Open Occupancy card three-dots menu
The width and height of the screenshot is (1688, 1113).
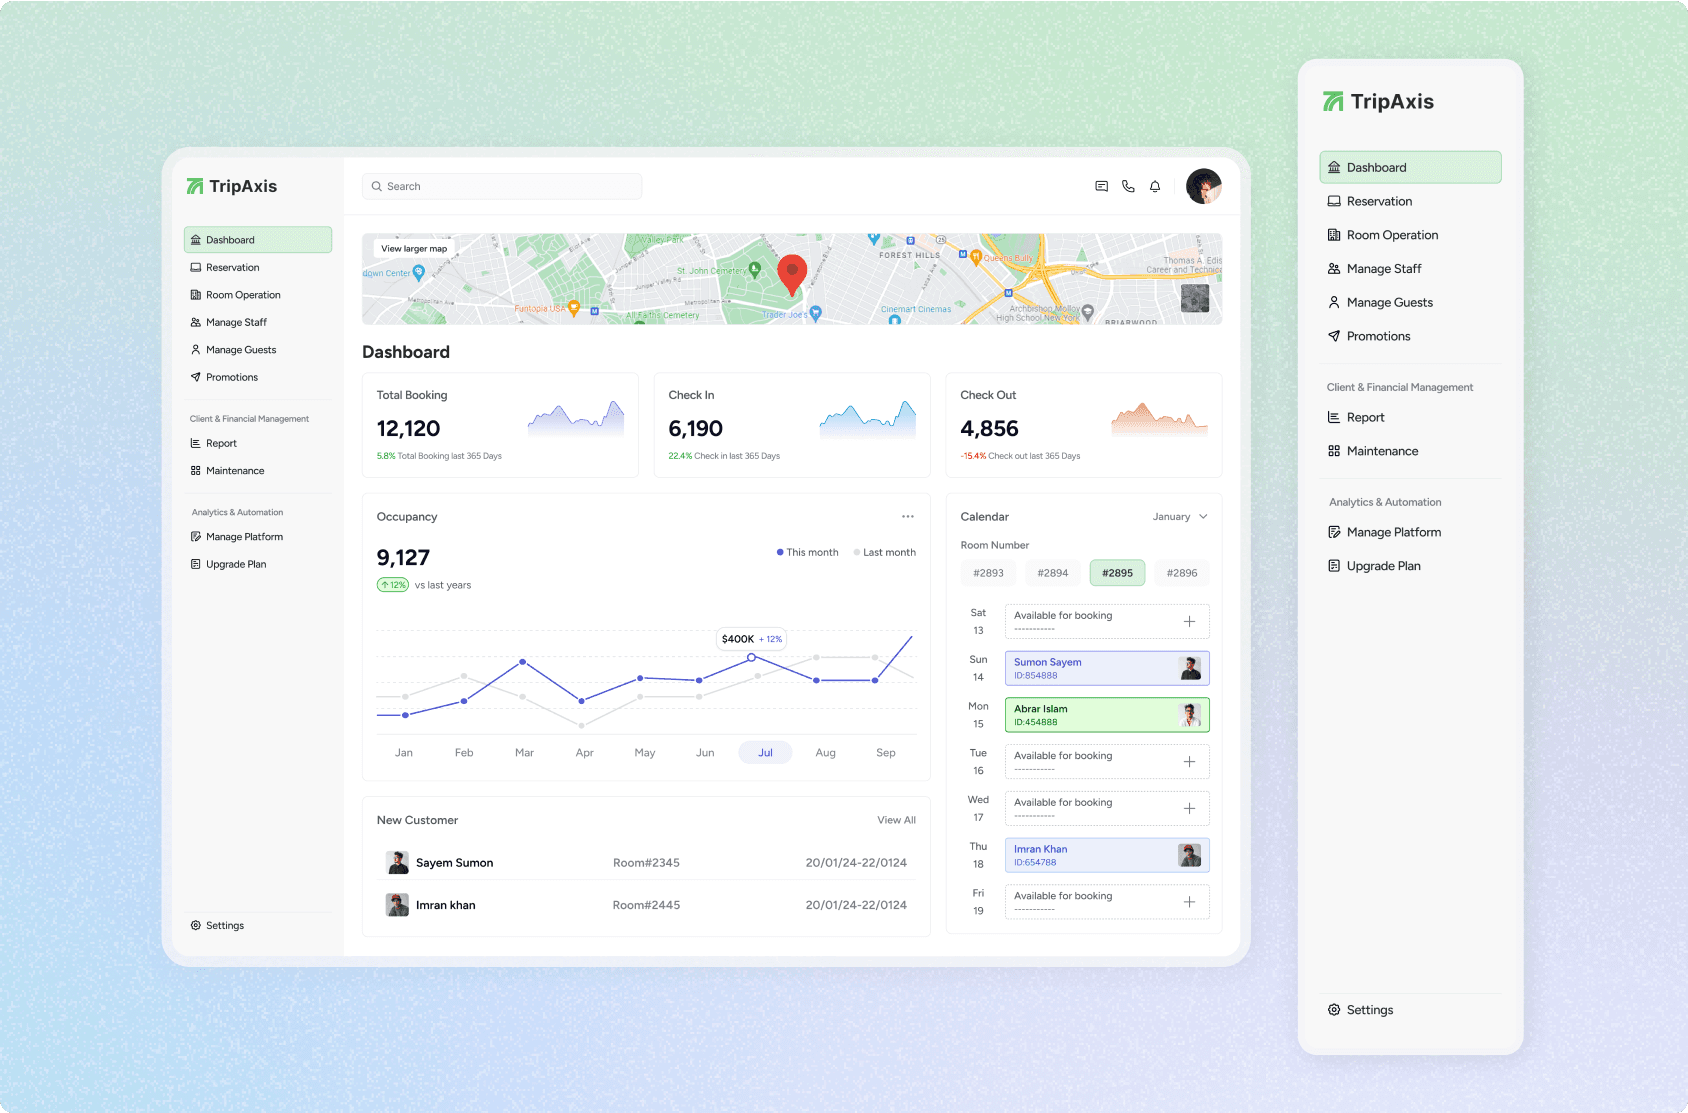click(908, 517)
